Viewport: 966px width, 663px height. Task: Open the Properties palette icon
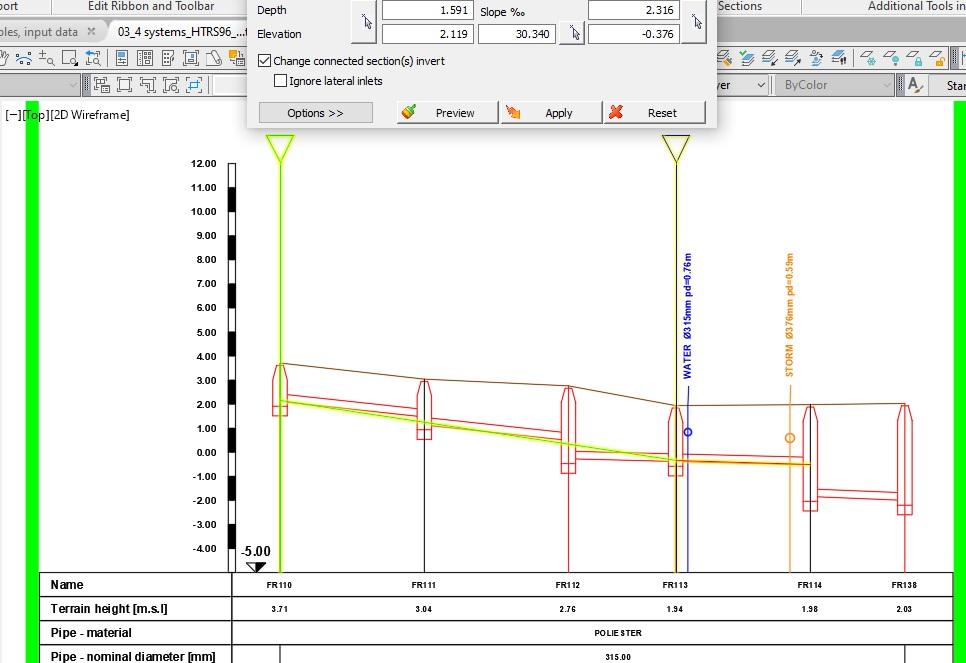(121, 59)
